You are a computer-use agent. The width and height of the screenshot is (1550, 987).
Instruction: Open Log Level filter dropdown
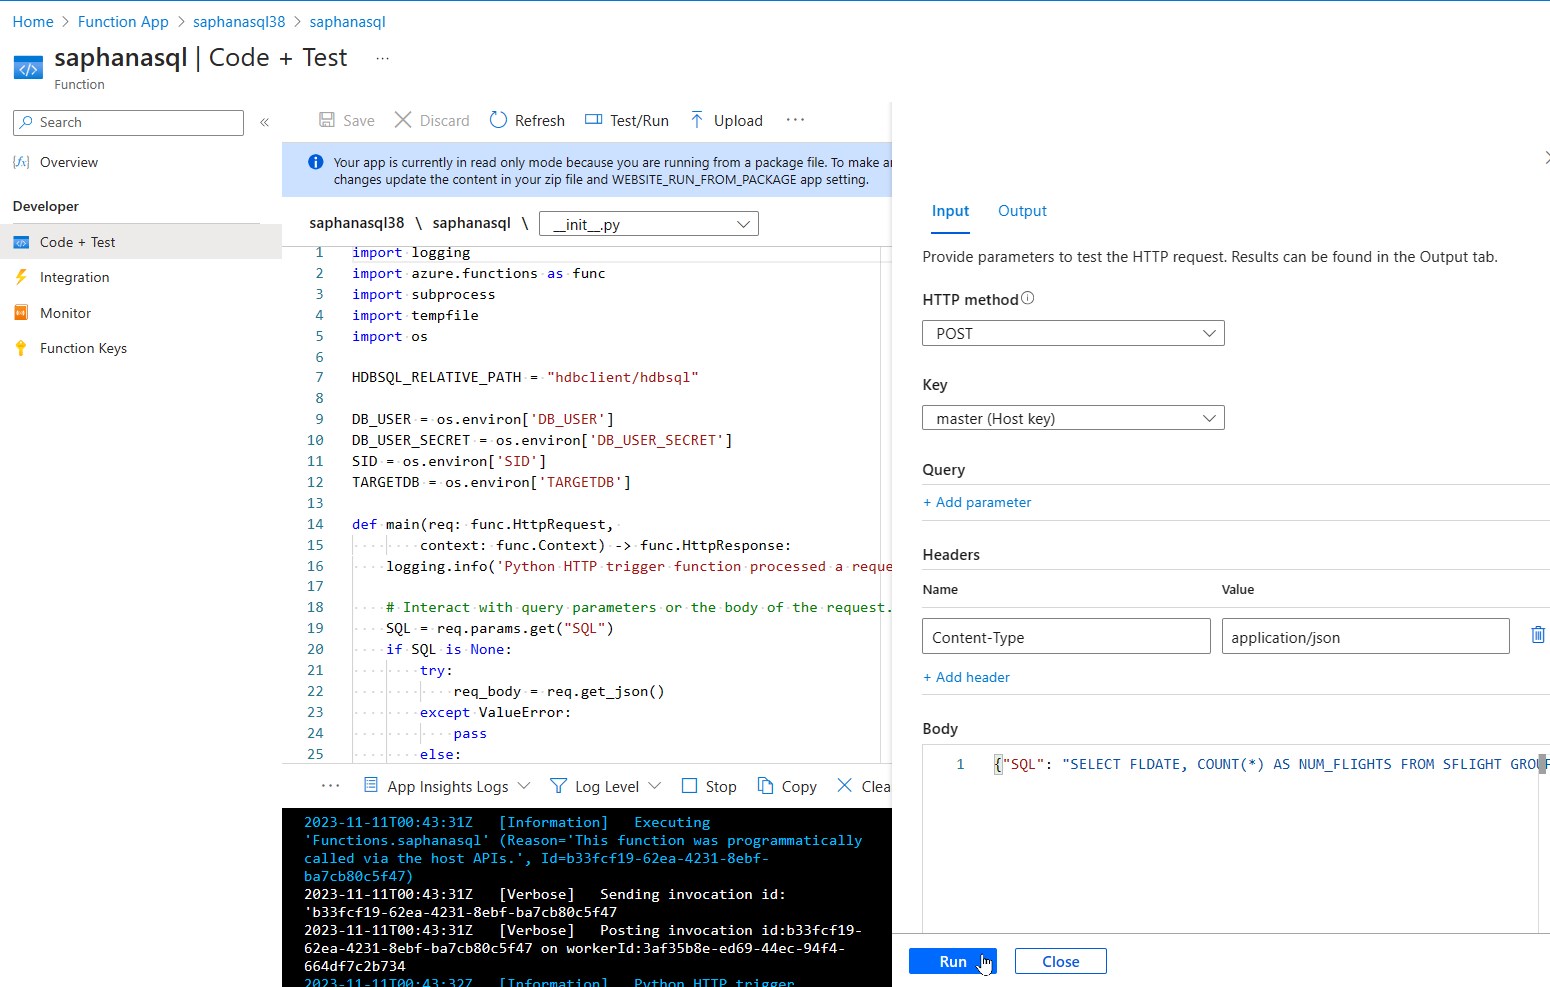tap(606, 786)
